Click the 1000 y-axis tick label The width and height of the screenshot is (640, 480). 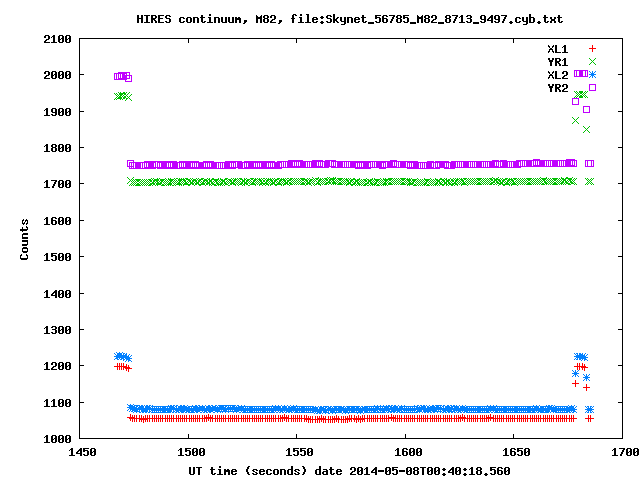click(57, 439)
